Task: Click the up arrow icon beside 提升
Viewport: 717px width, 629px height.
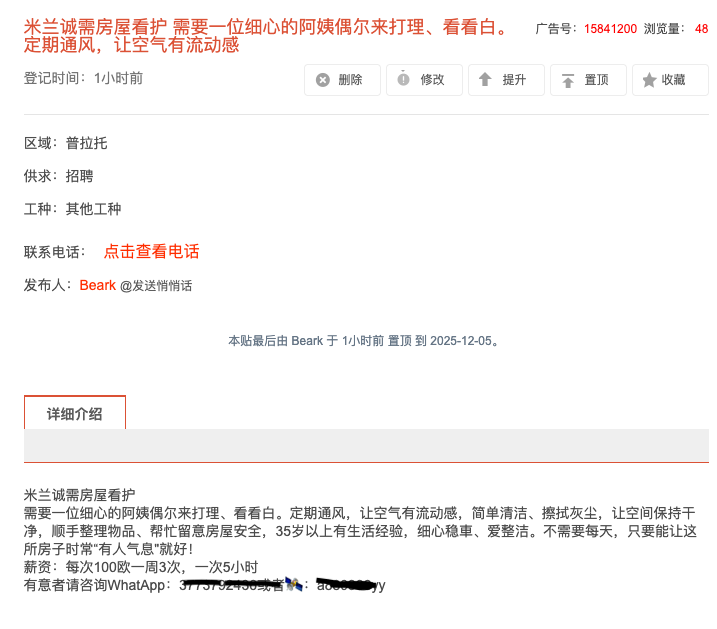Action: coord(485,80)
